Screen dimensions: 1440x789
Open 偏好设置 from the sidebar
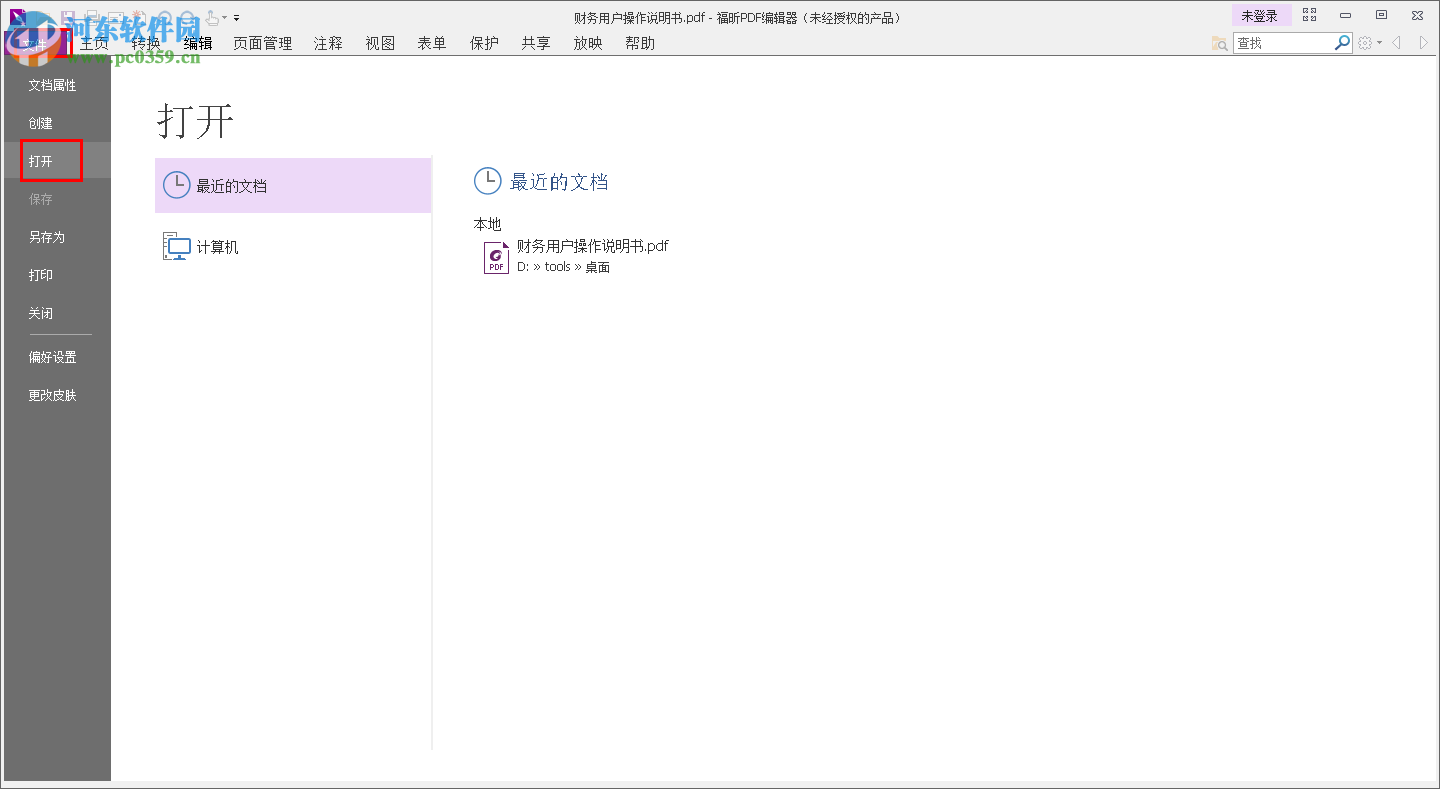click(52, 356)
